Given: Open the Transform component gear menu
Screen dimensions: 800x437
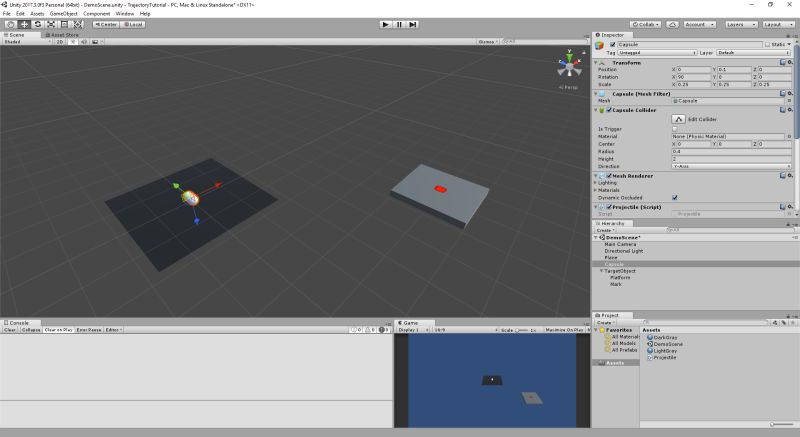Looking at the screenshot, I should (x=790, y=62).
